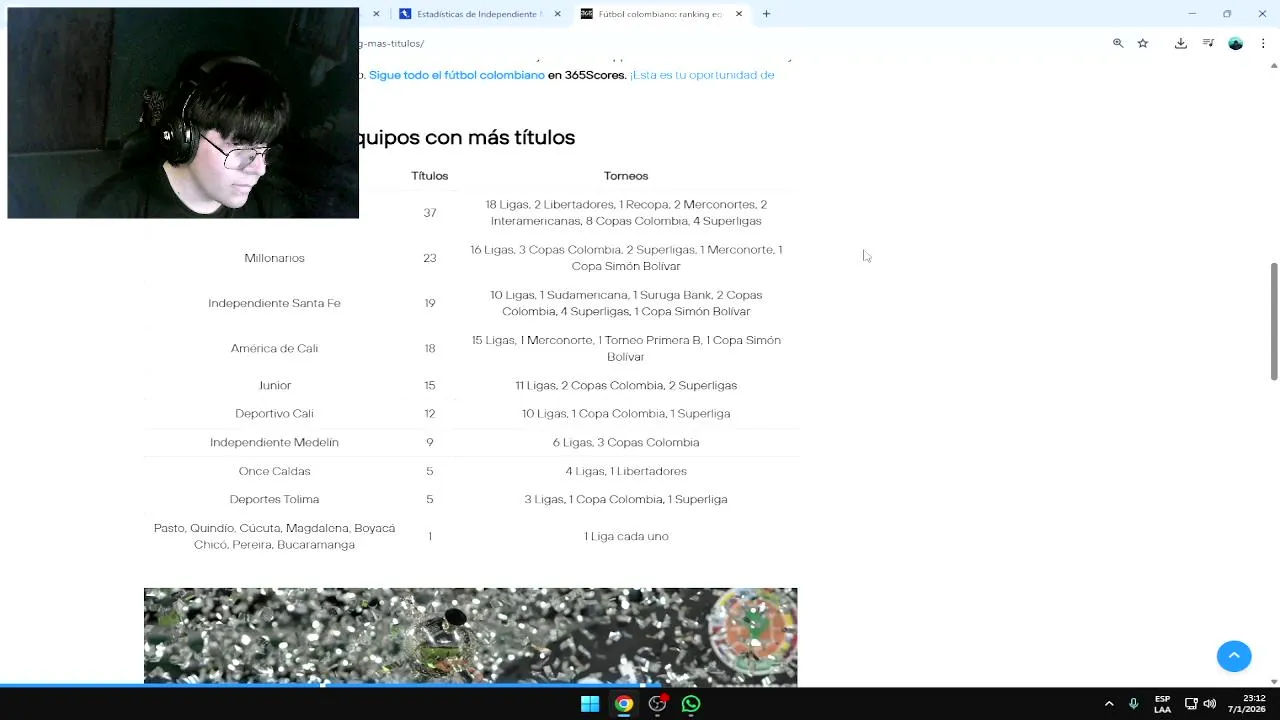Close the leftmost partially hidden tab

376,14
